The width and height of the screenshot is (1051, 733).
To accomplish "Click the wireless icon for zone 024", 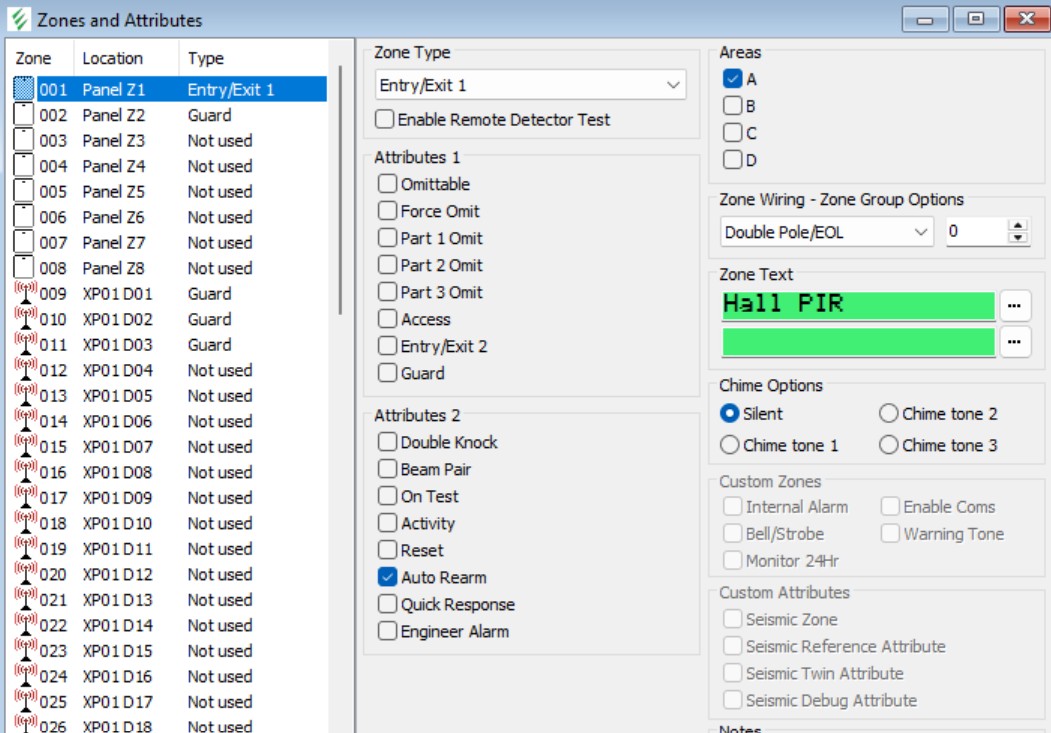I will (24, 677).
